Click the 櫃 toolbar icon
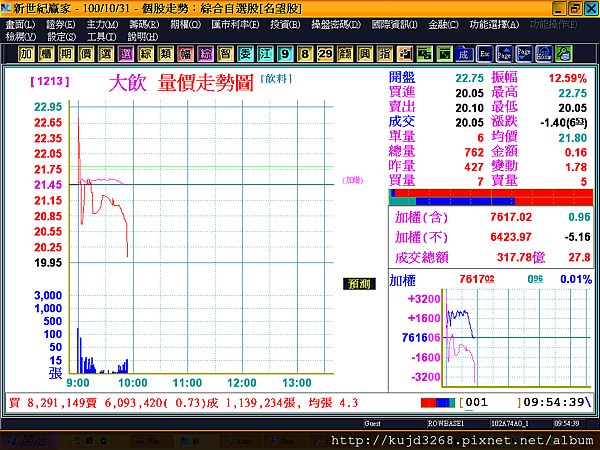Image resolution: width=600 pixels, height=450 pixels. pos(46,54)
